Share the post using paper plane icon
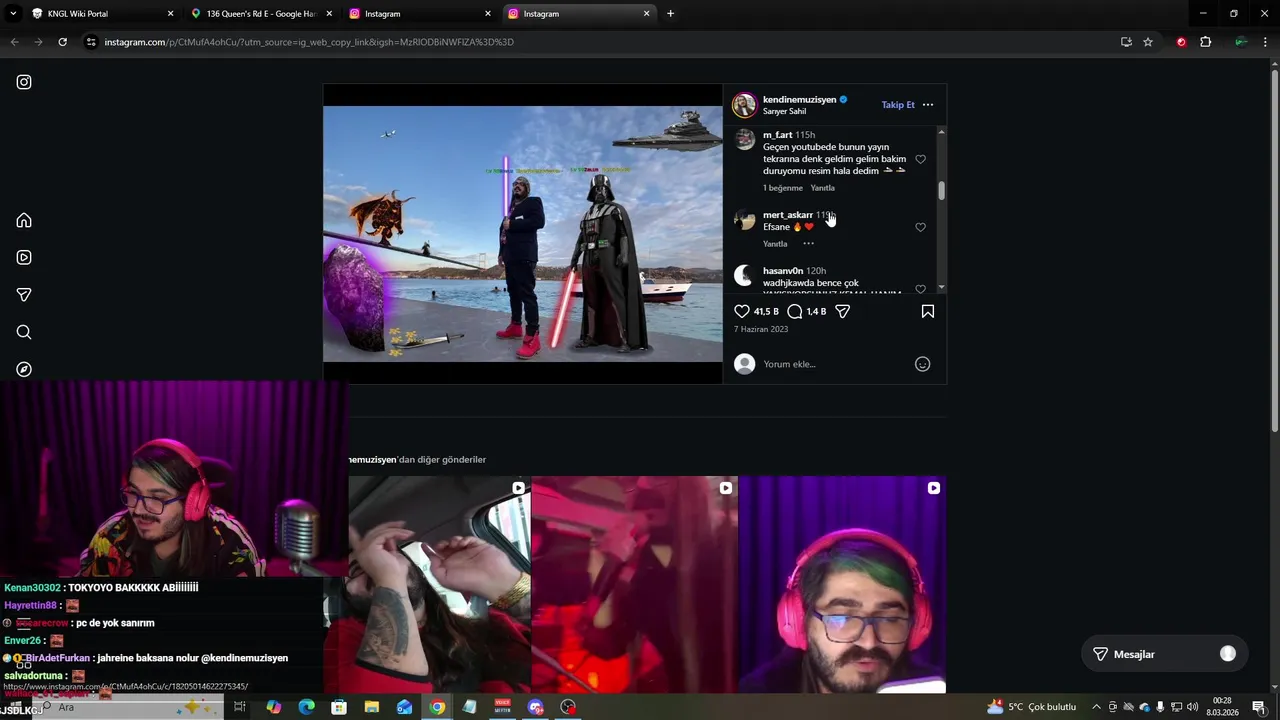Screen dimensions: 1280x720 (x=843, y=311)
